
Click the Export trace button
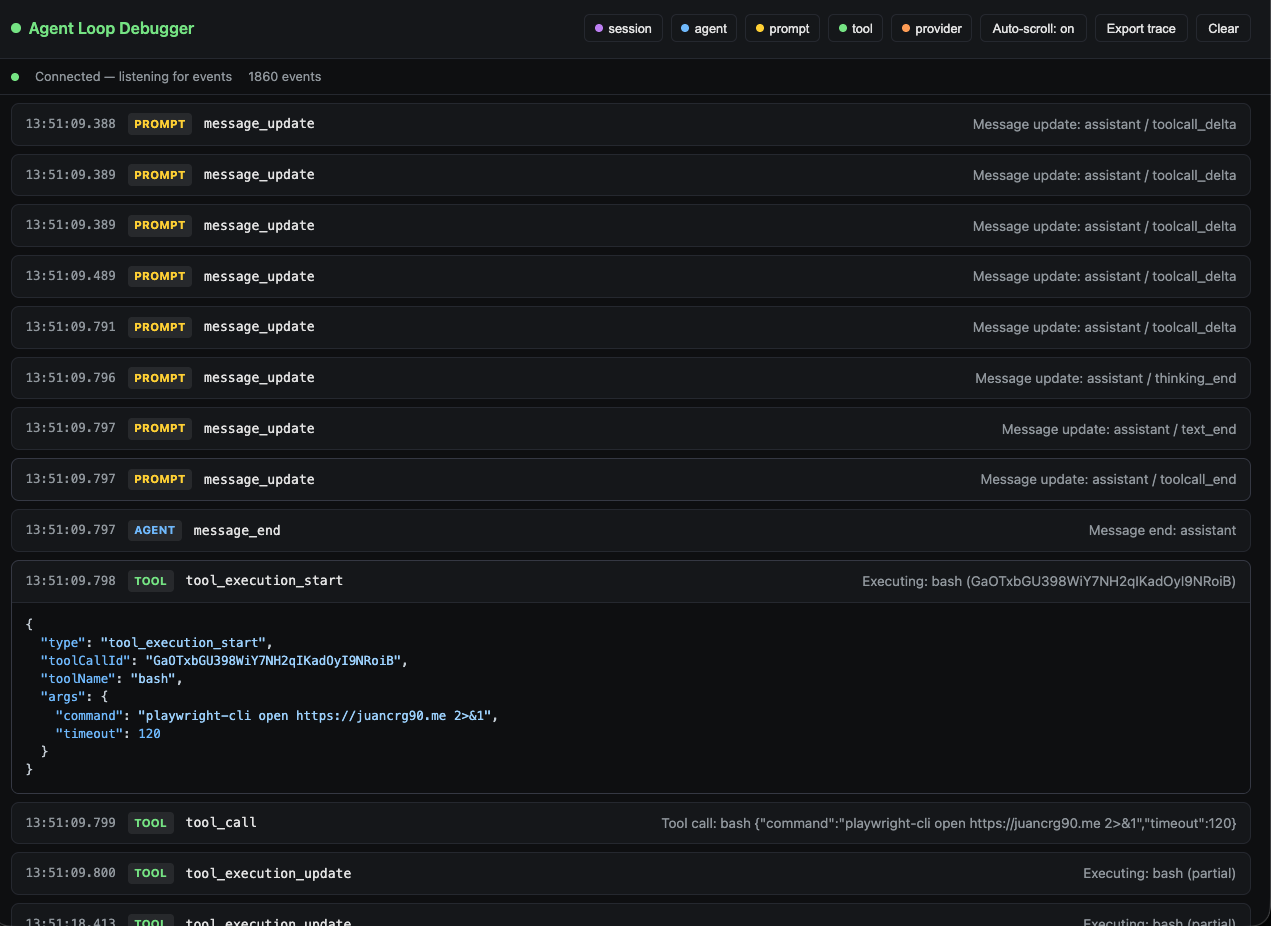pyautogui.click(x=1141, y=28)
